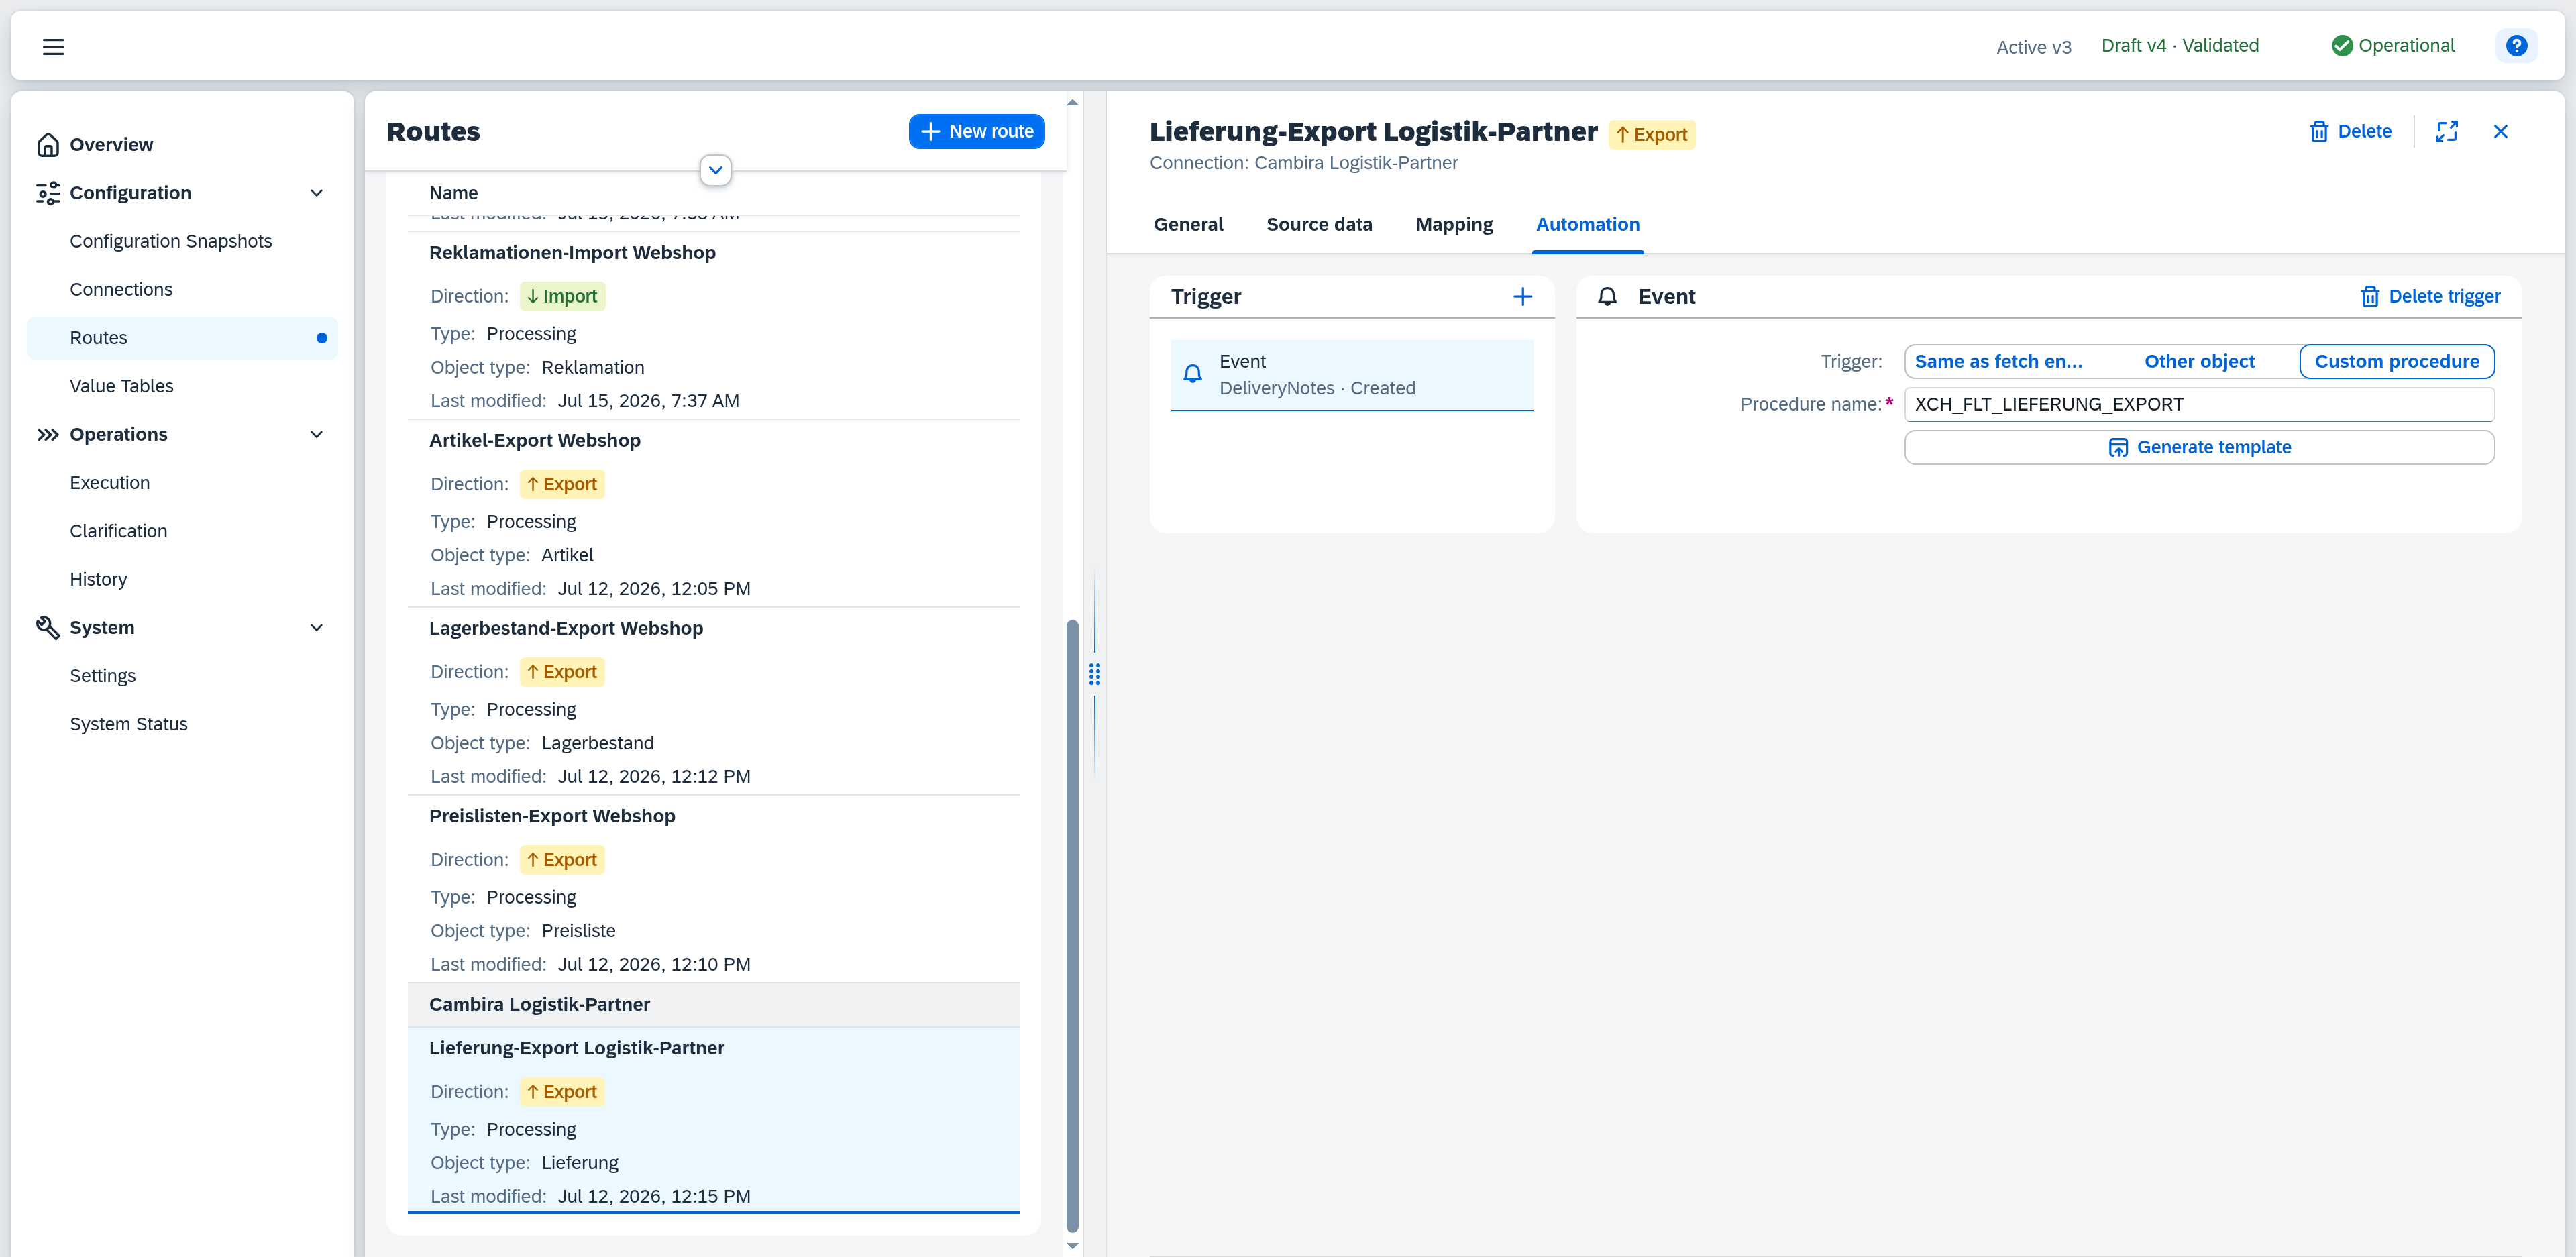This screenshot has height=1257, width=2576.
Task: Click Export badge beside route title
Action: coord(1651,135)
